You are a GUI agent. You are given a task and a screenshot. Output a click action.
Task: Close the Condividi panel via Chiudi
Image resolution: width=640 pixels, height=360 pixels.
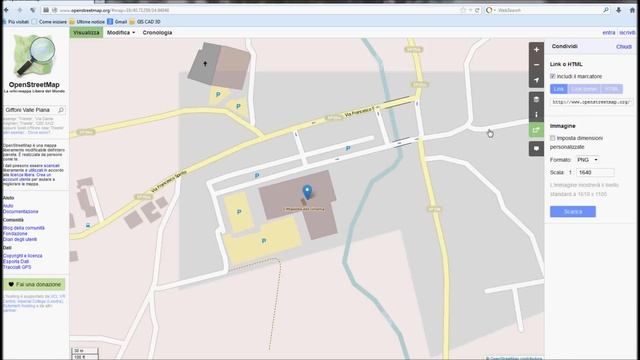624,47
